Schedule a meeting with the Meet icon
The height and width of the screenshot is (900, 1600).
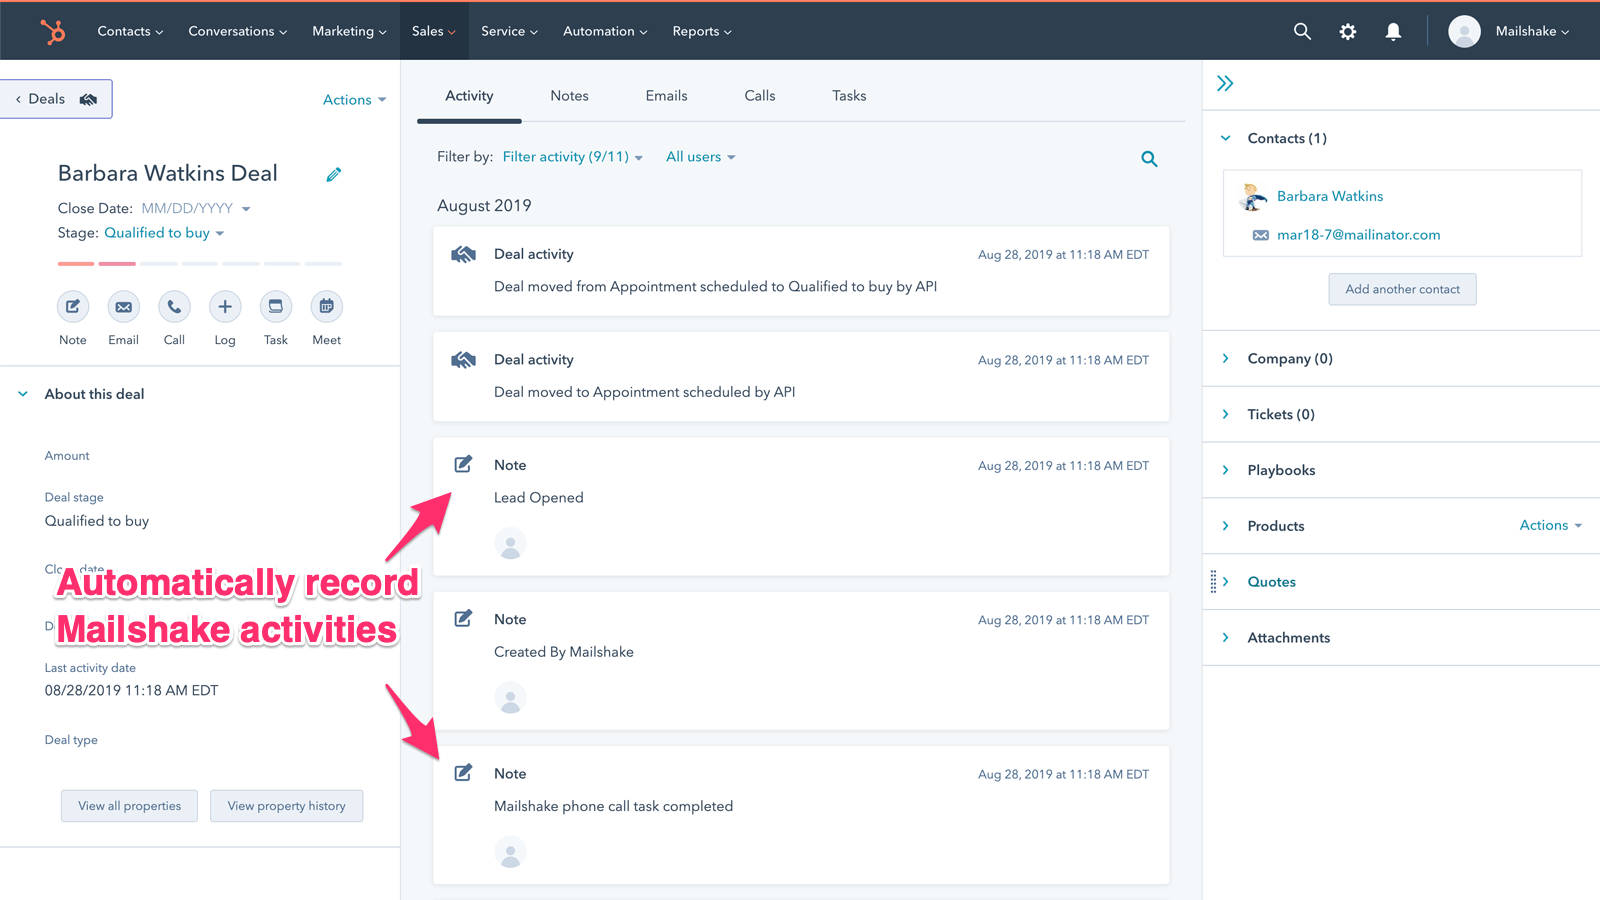coord(326,307)
